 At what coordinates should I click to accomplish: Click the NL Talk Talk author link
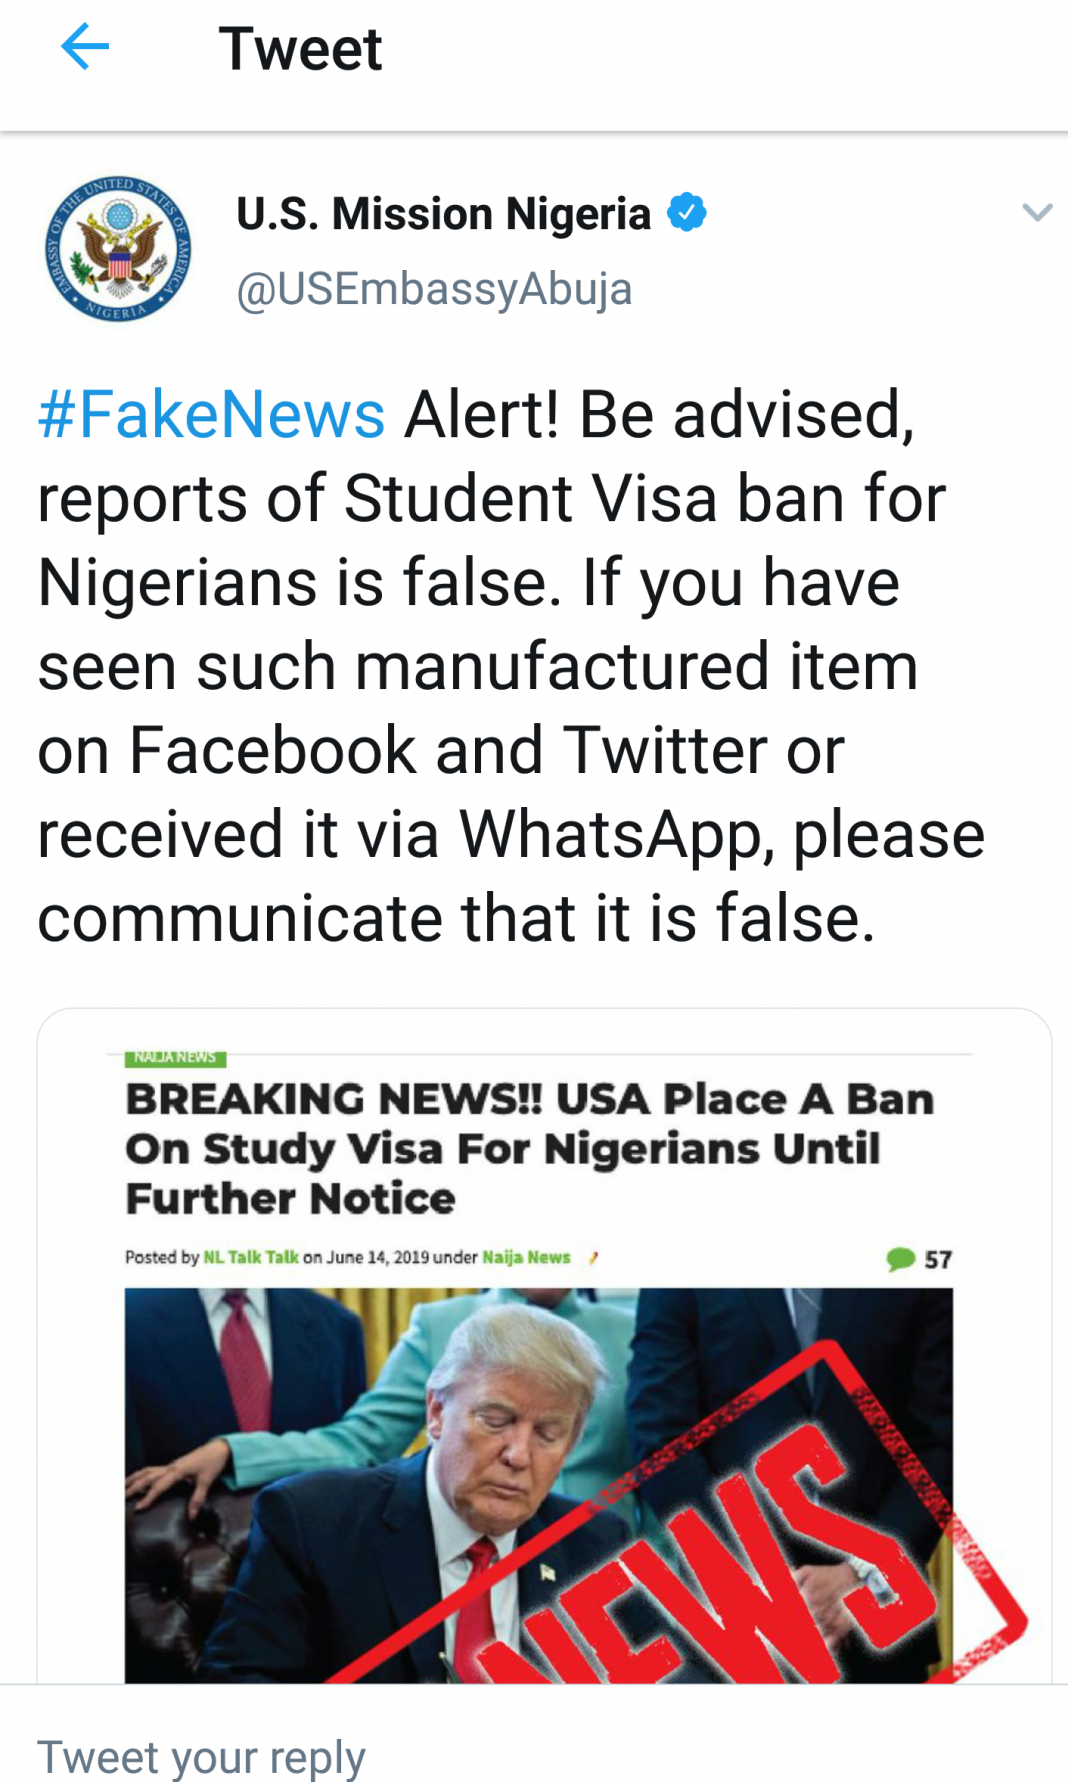pos(251,1257)
